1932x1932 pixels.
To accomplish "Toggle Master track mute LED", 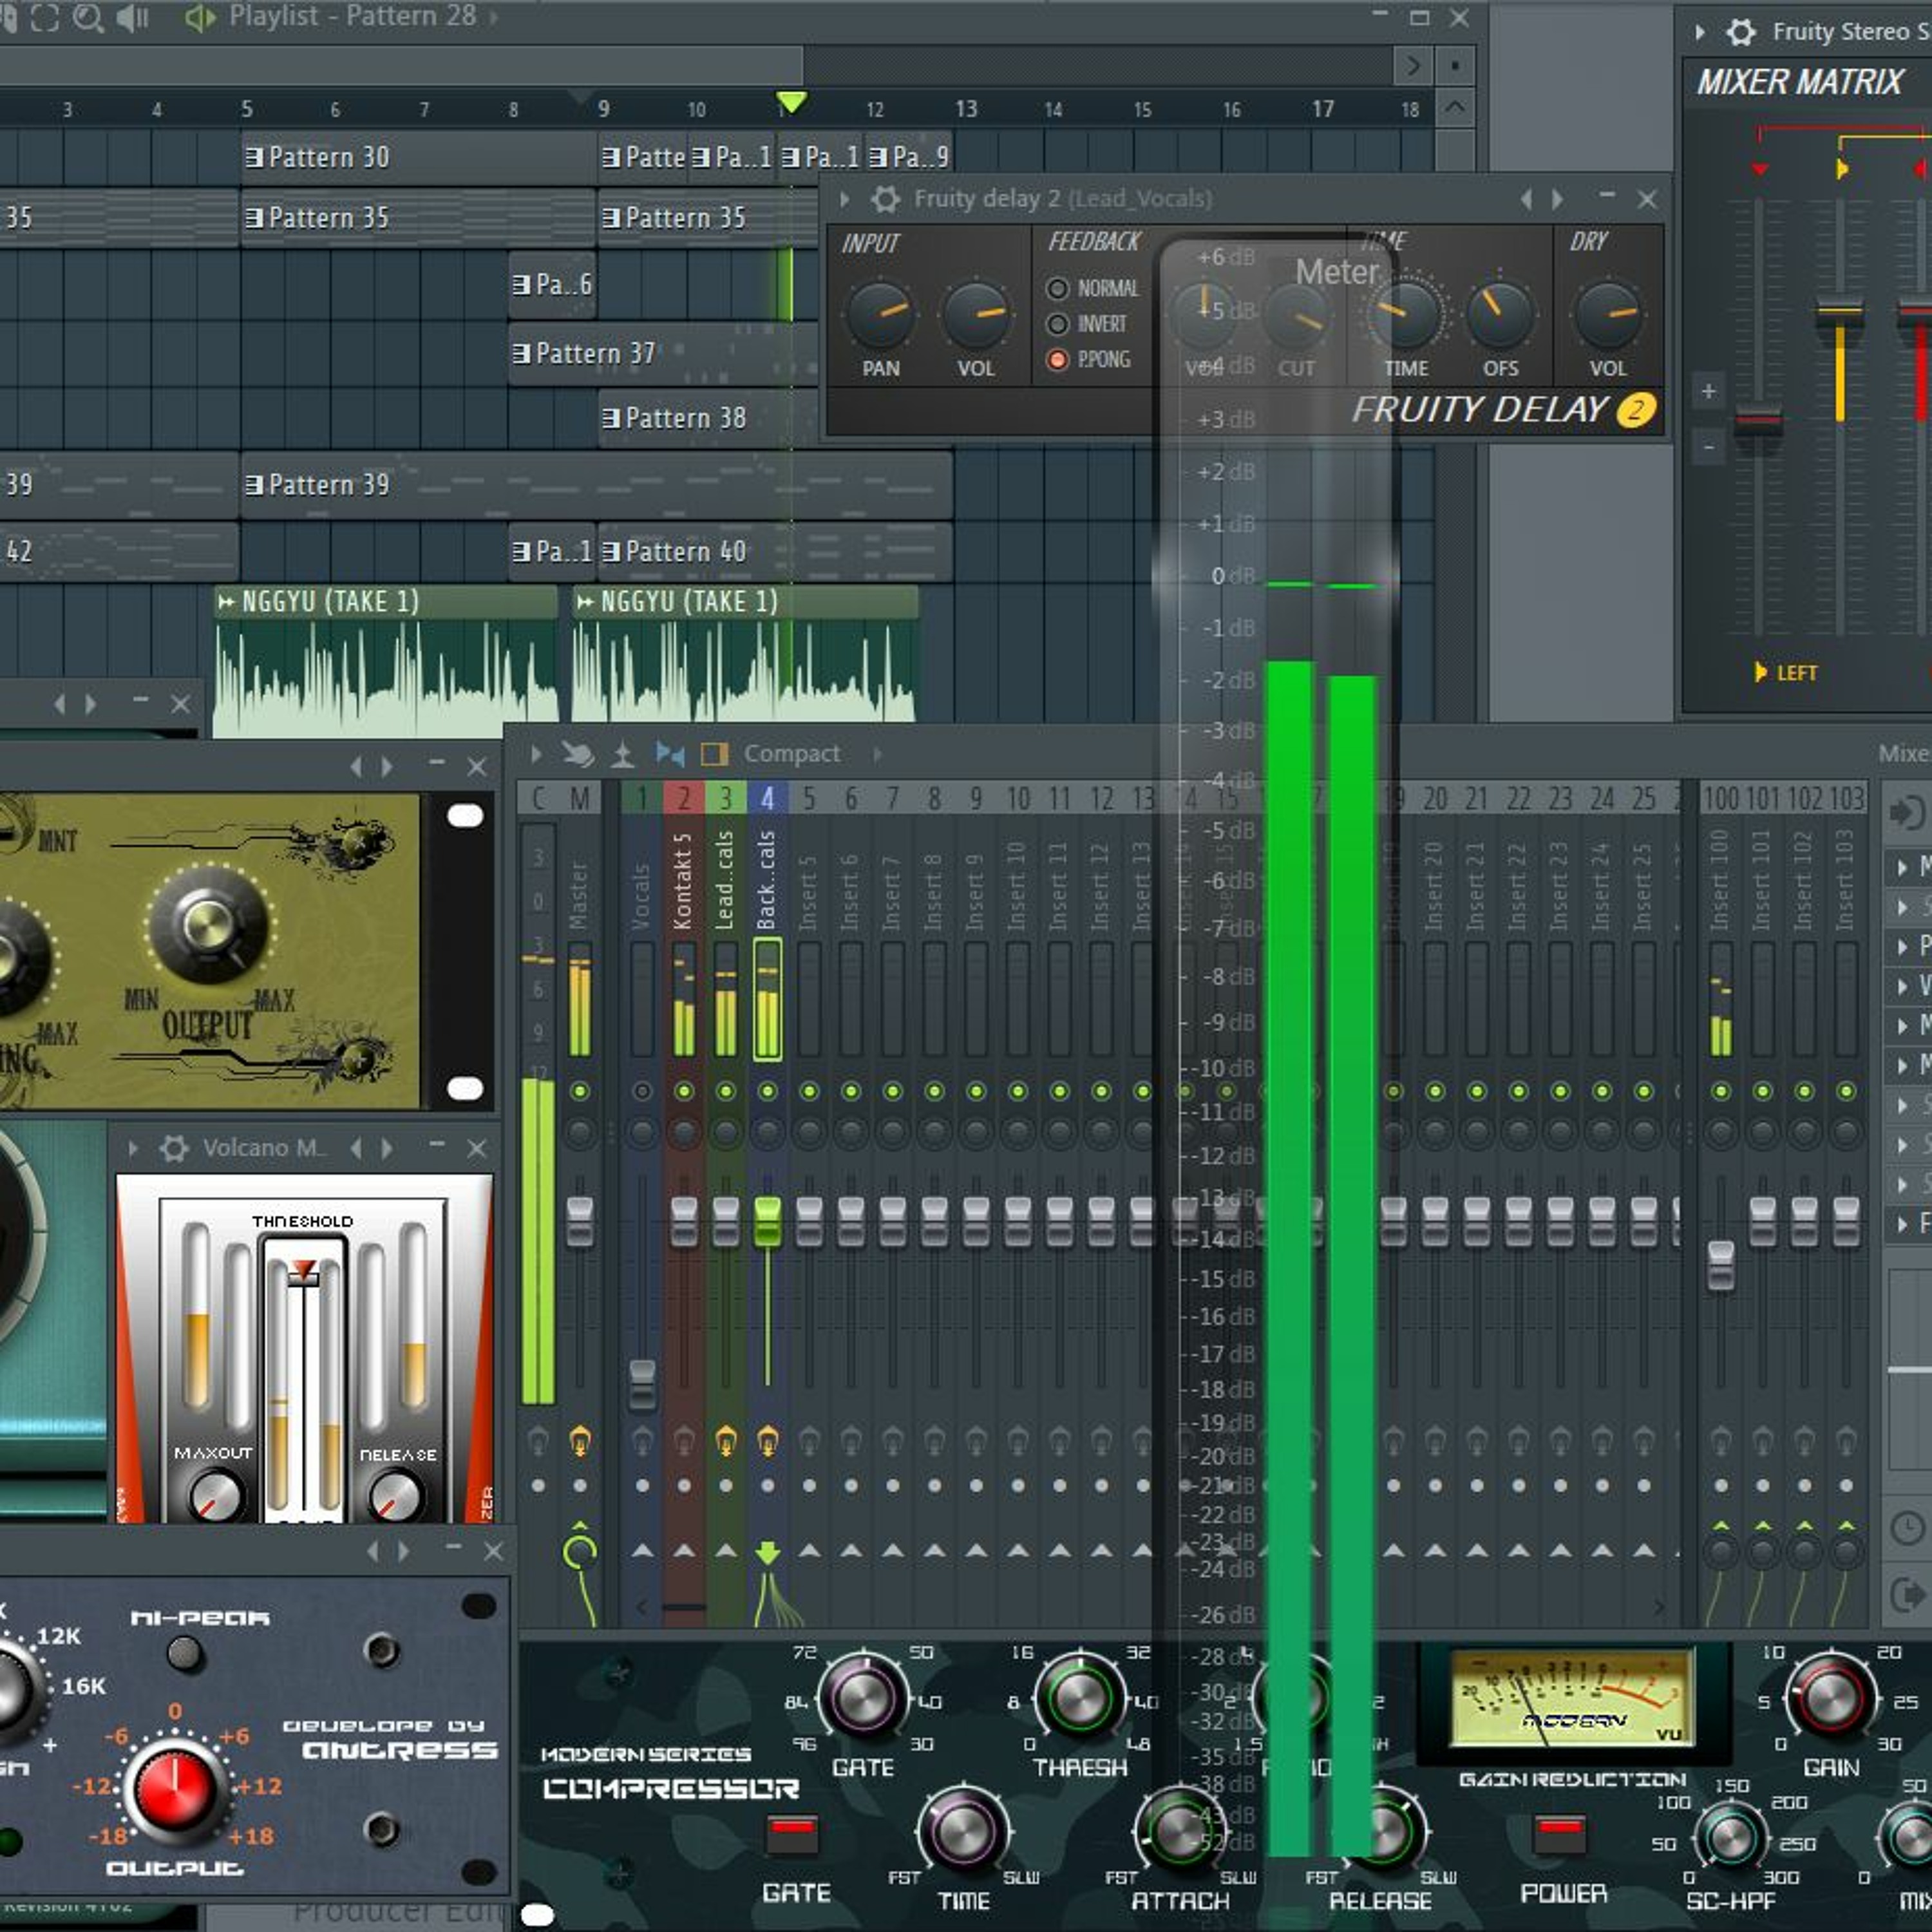I will pos(580,1091).
